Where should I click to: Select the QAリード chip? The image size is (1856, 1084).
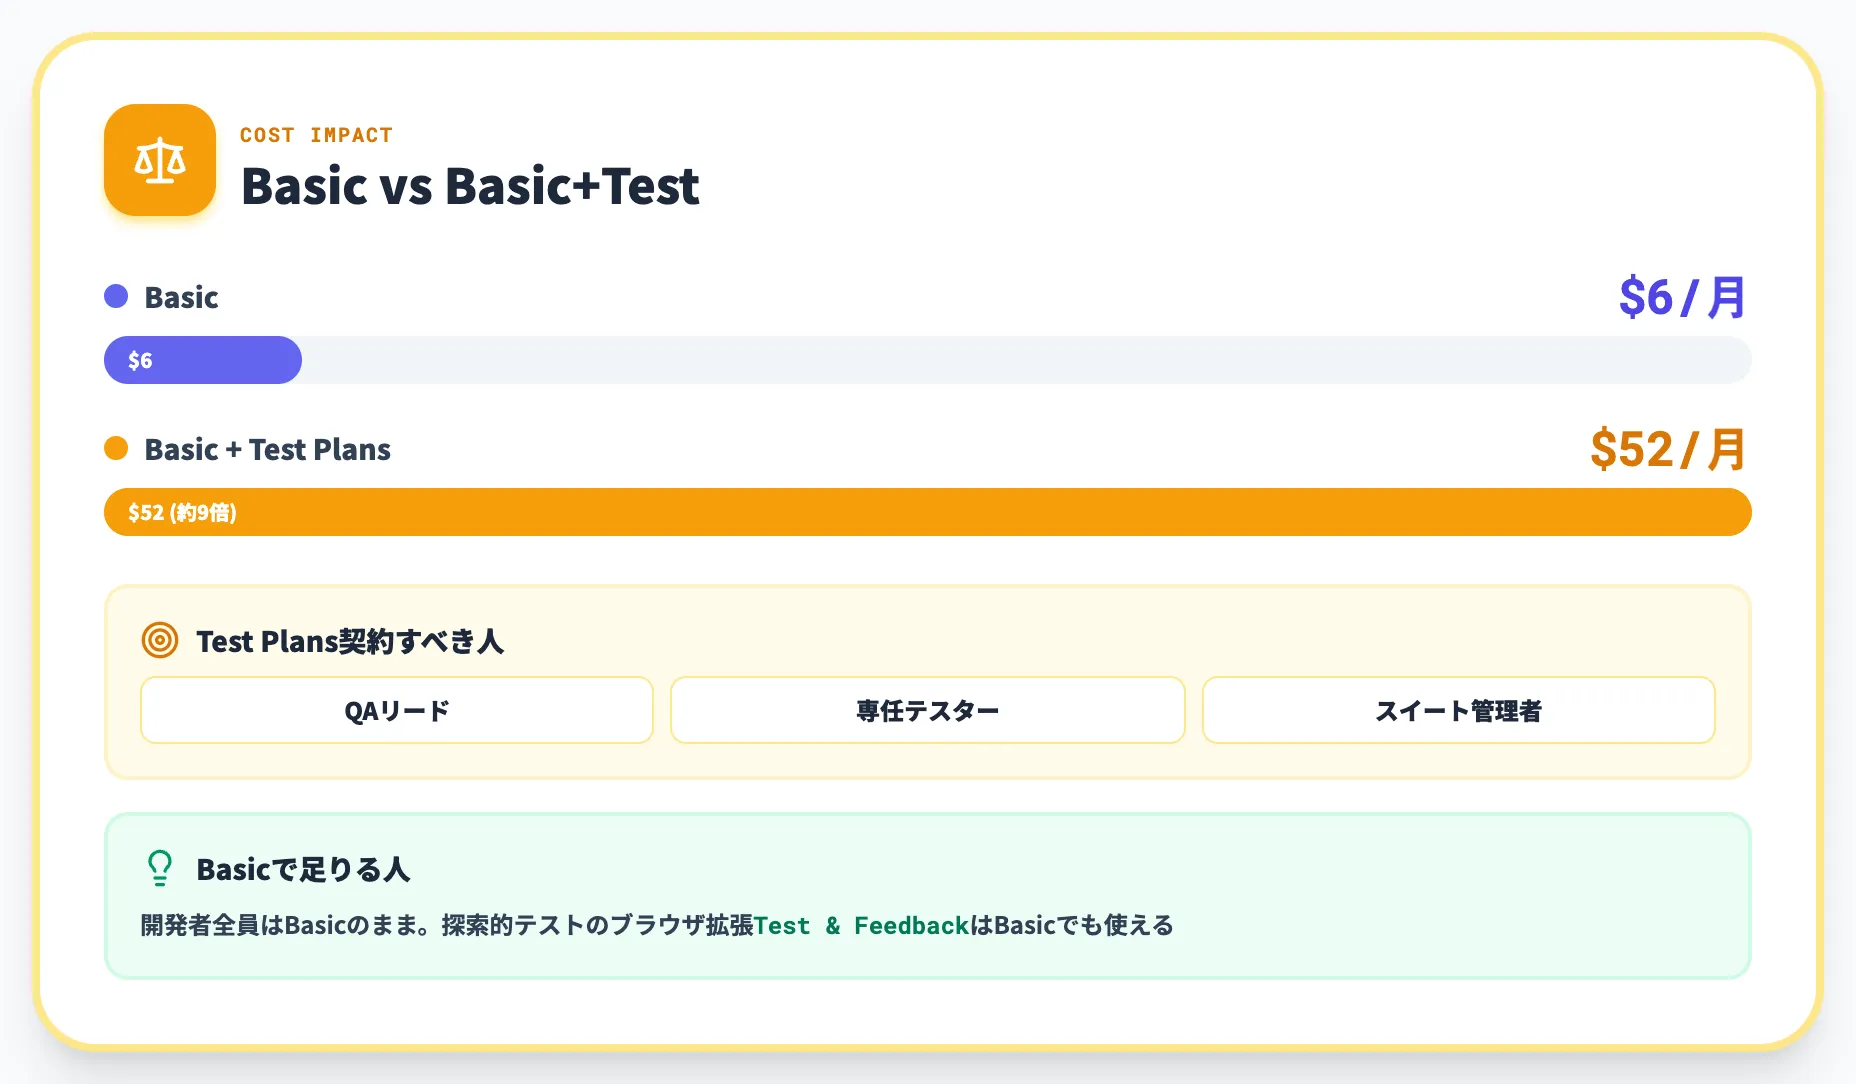point(397,710)
